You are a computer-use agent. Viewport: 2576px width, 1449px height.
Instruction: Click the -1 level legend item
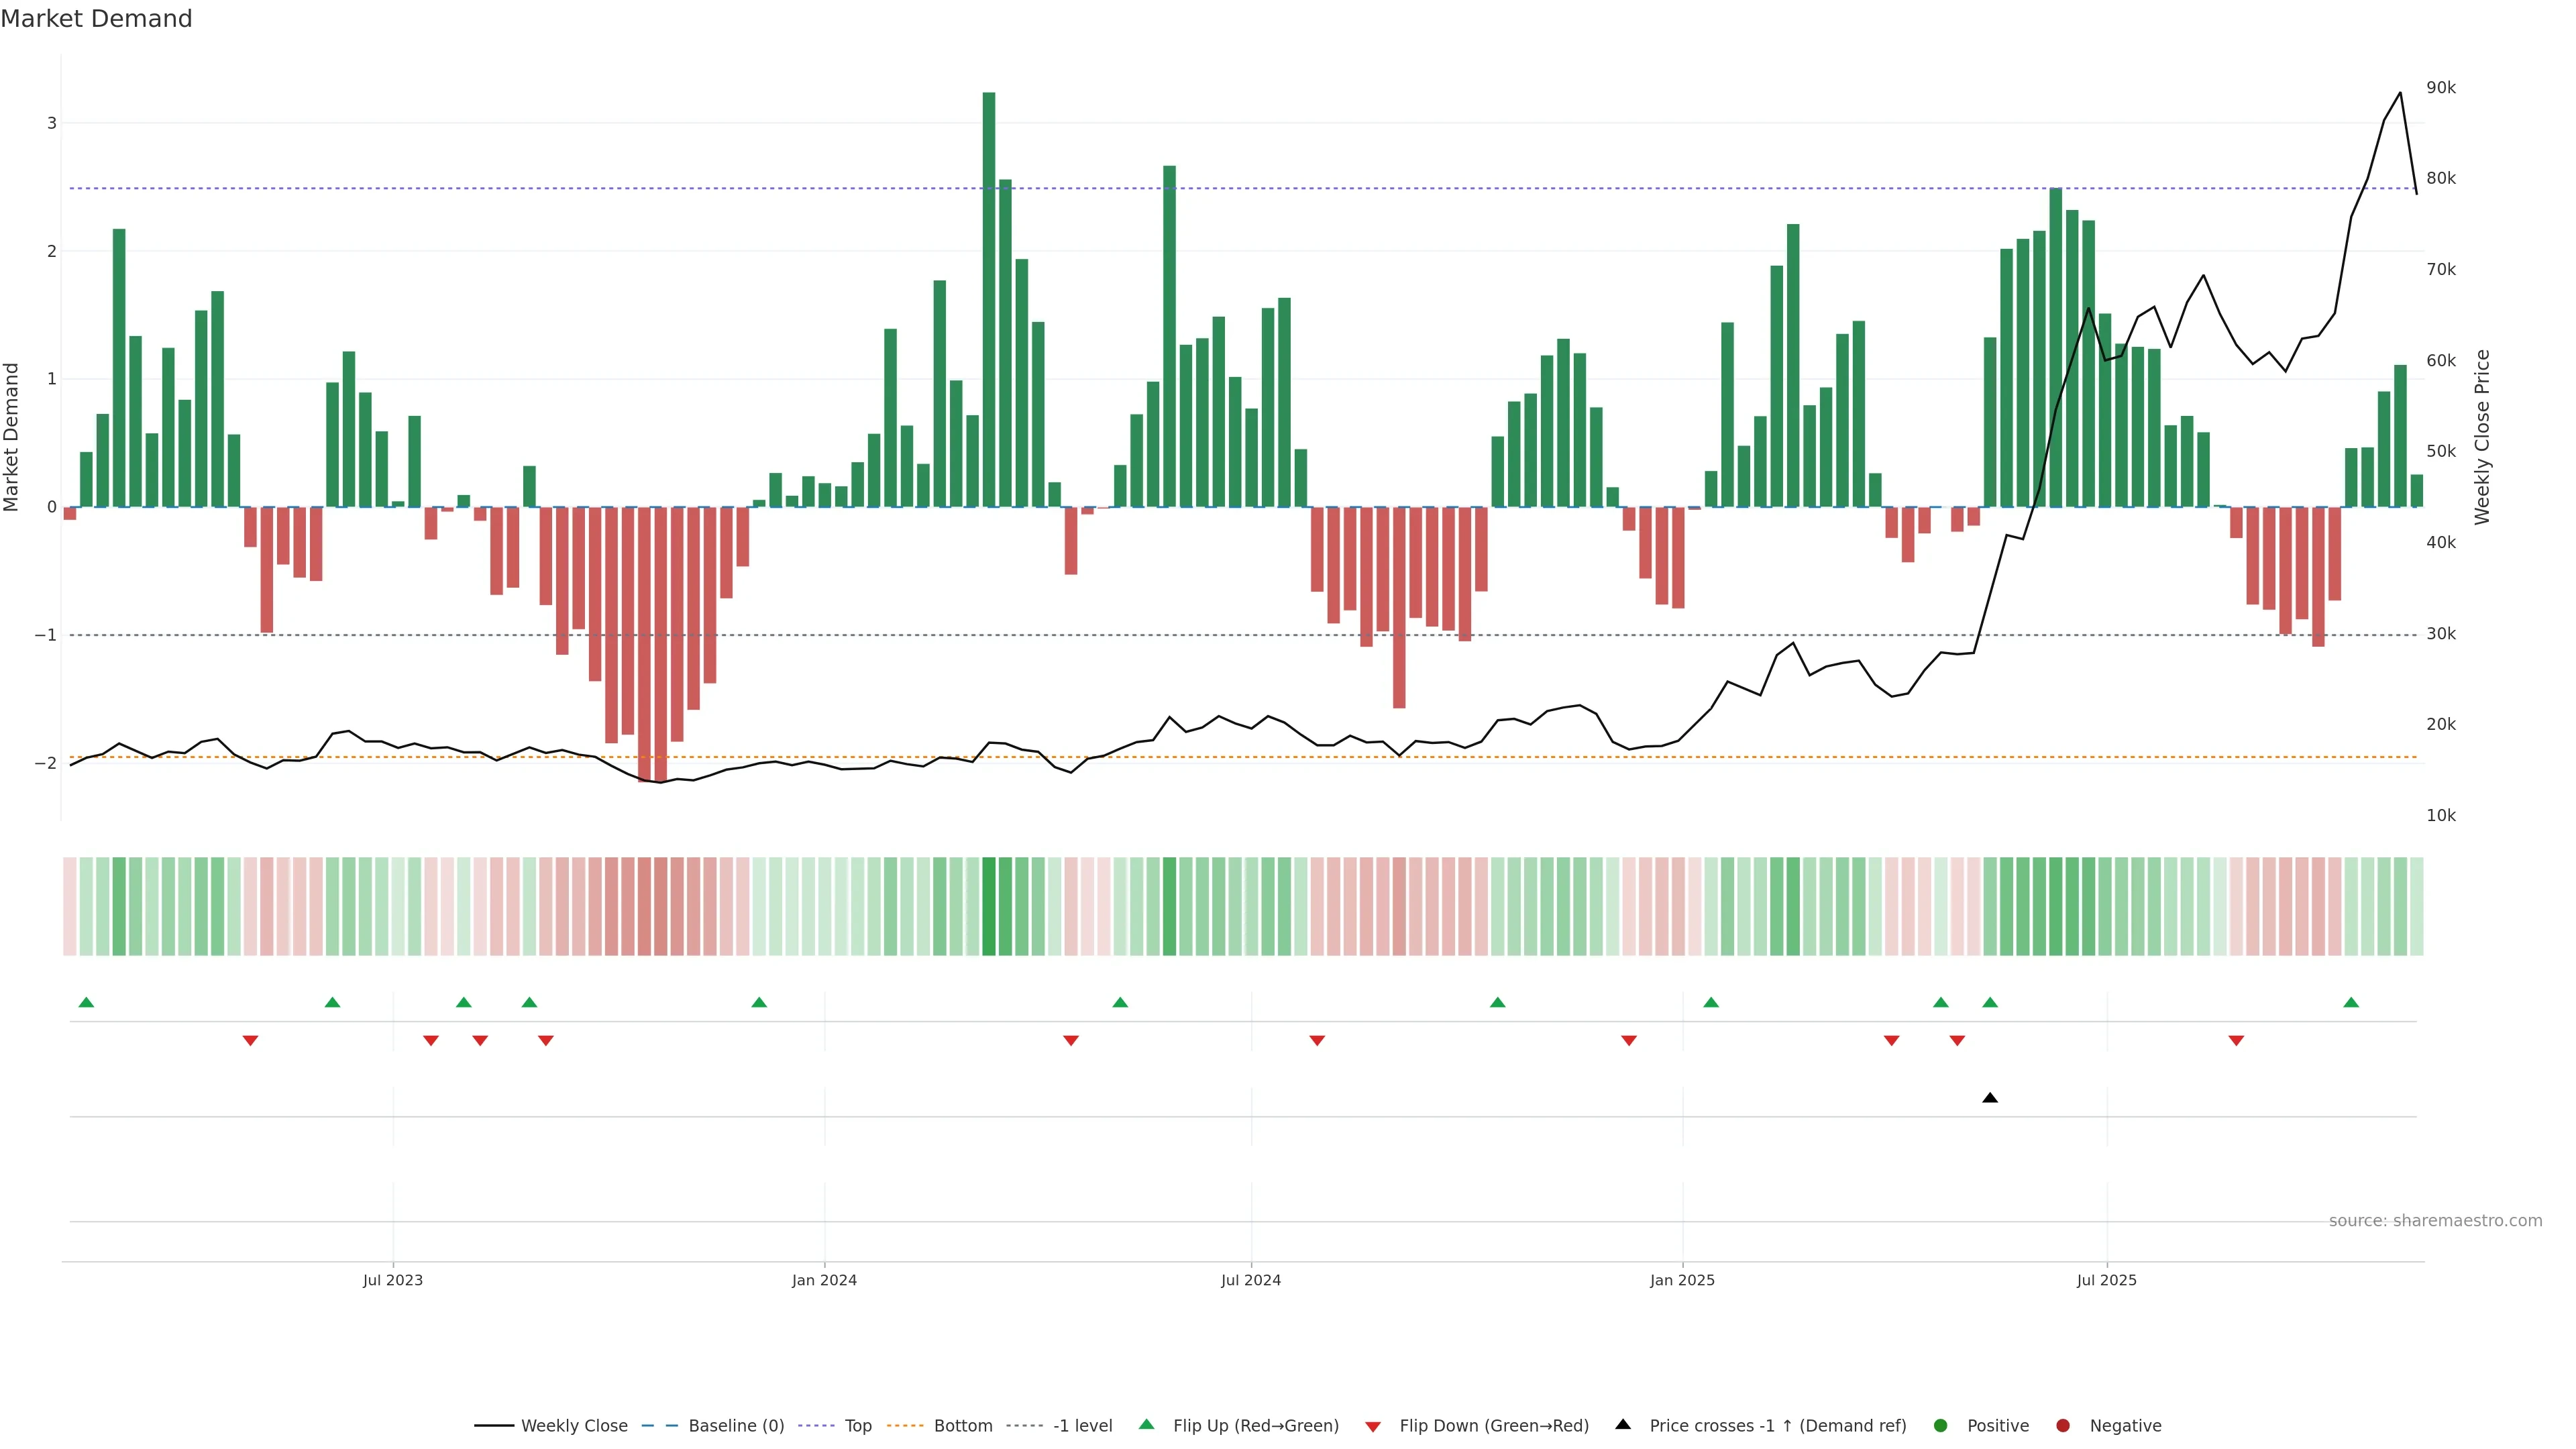[x=1082, y=1426]
